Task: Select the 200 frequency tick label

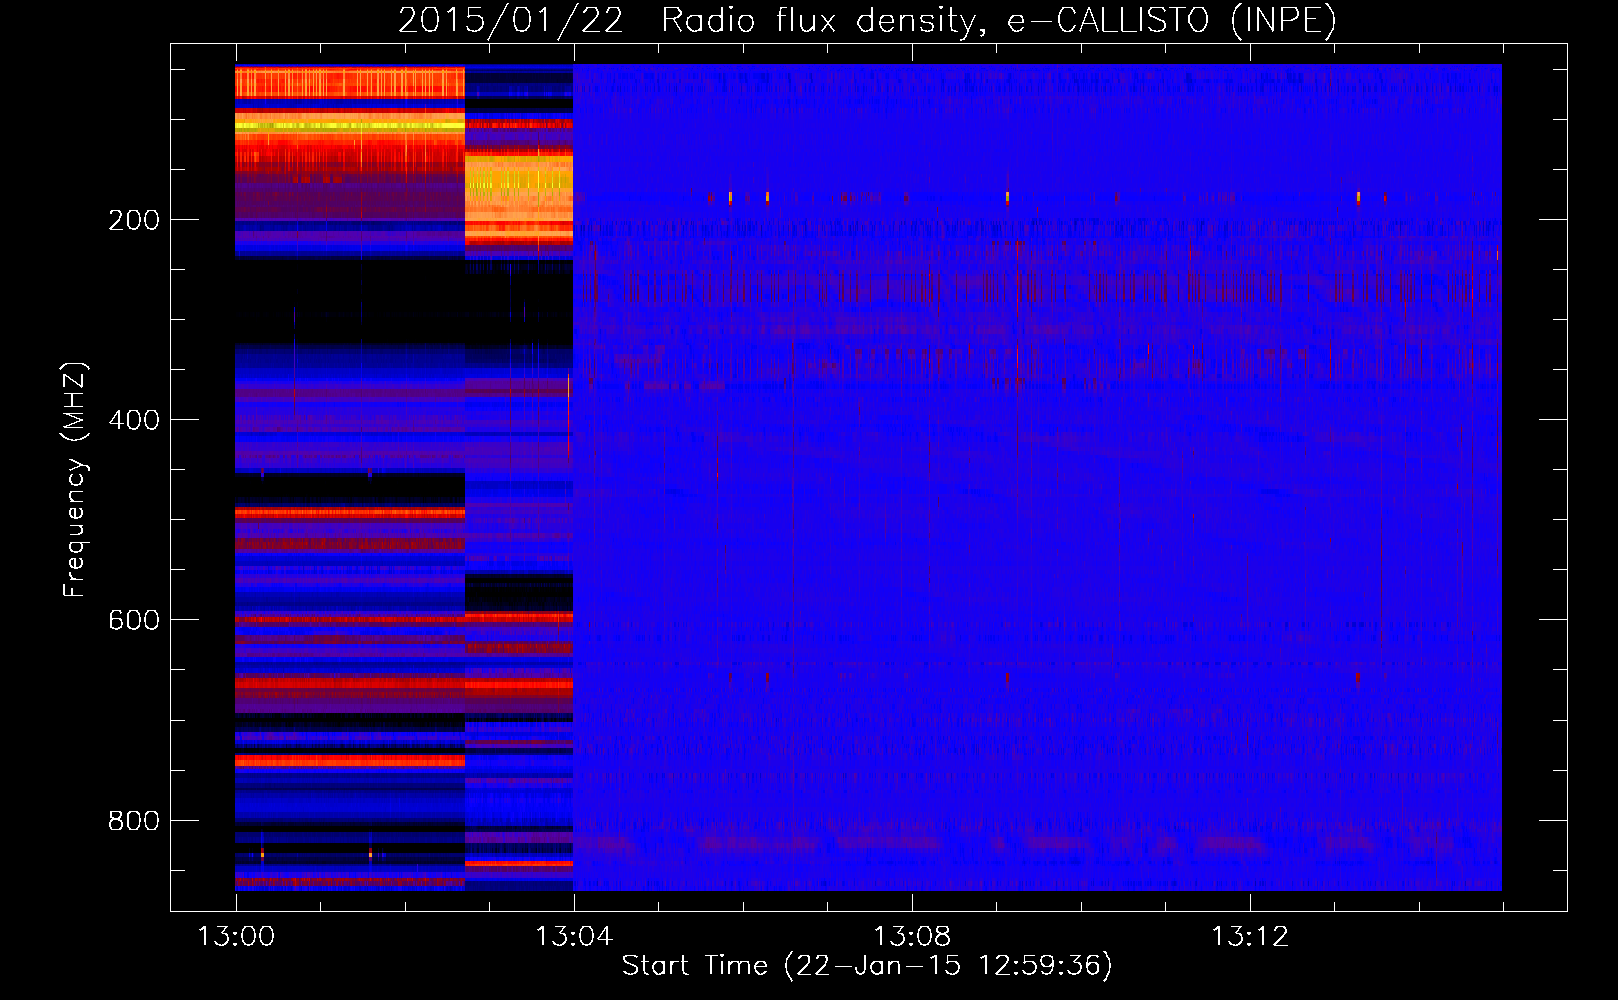Action: click(x=134, y=220)
